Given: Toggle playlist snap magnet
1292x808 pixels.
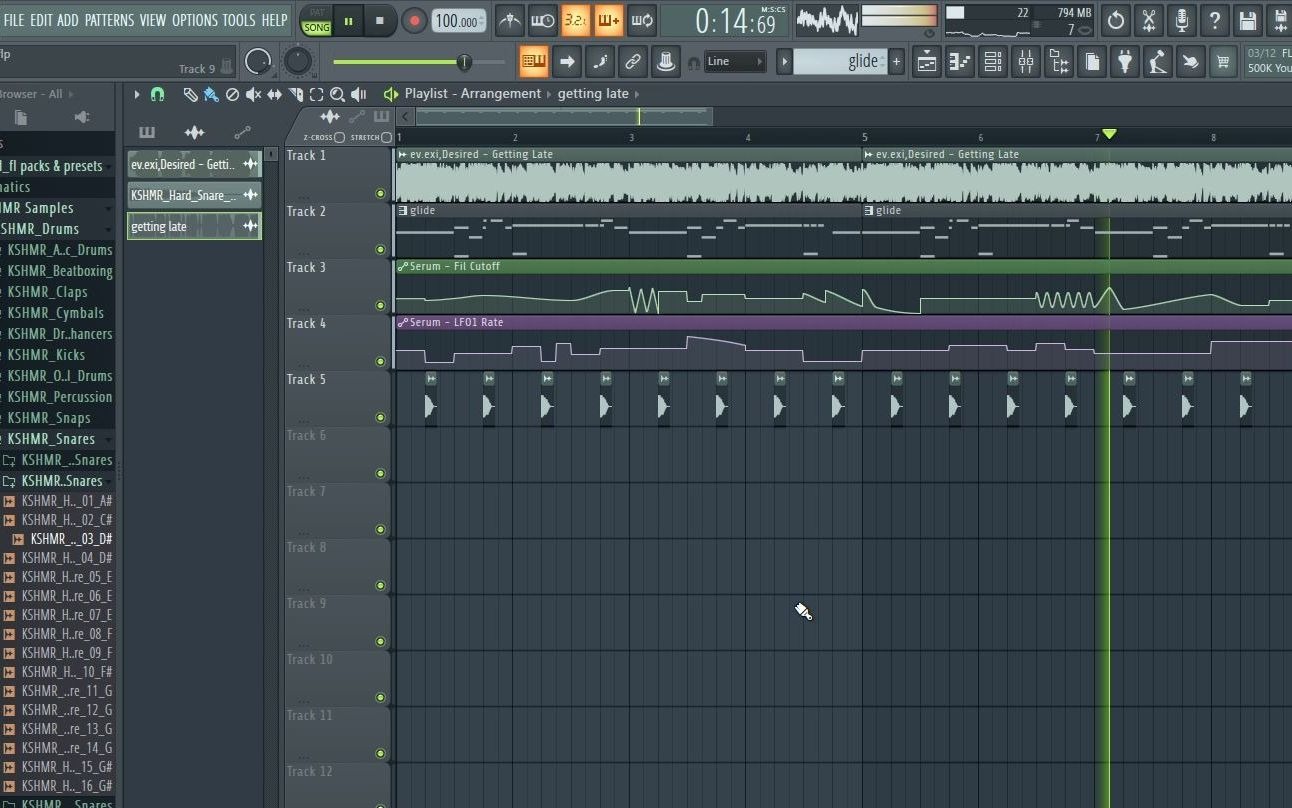Looking at the screenshot, I should (157, 94).
